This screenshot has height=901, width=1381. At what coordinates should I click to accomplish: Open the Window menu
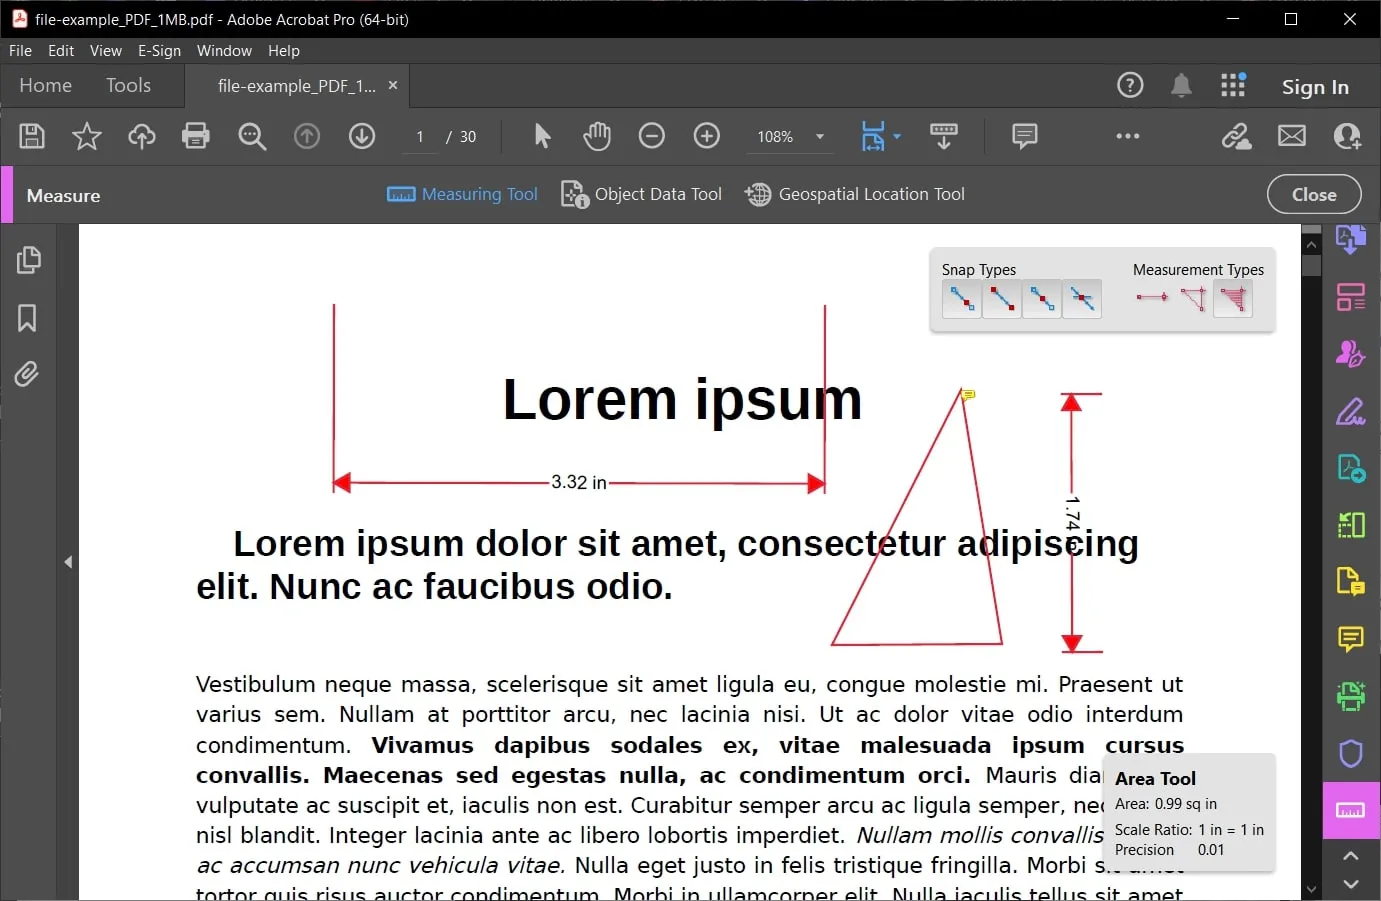coord(224,51)
